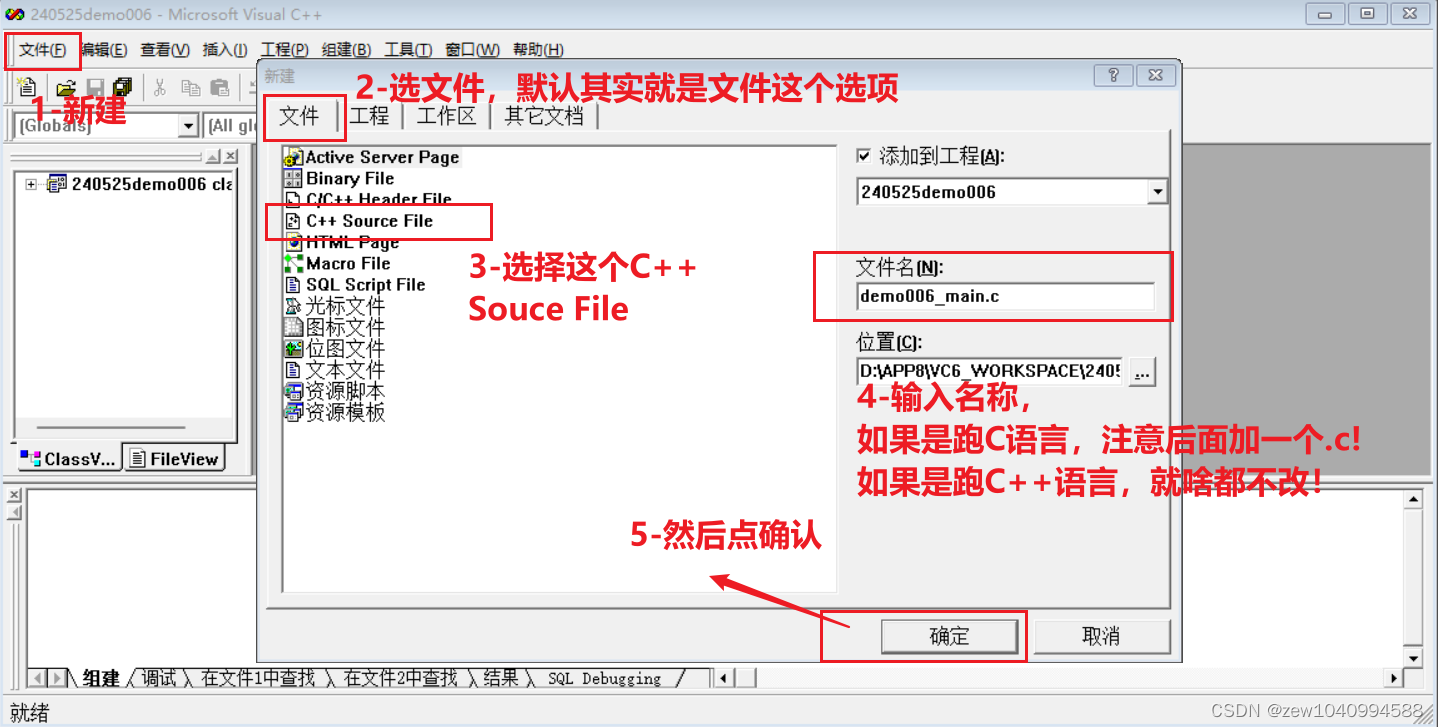Click the Save All toolbar icon
Screen dimensions: 1438x727
(x=123, y=87)
